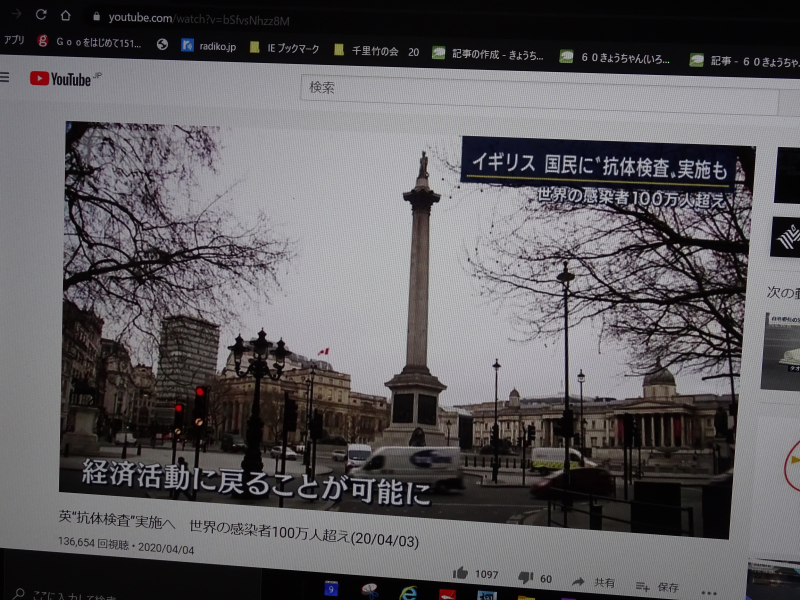Save the video with the 保存 button
The image size is (800, 600).
(658, 586)
